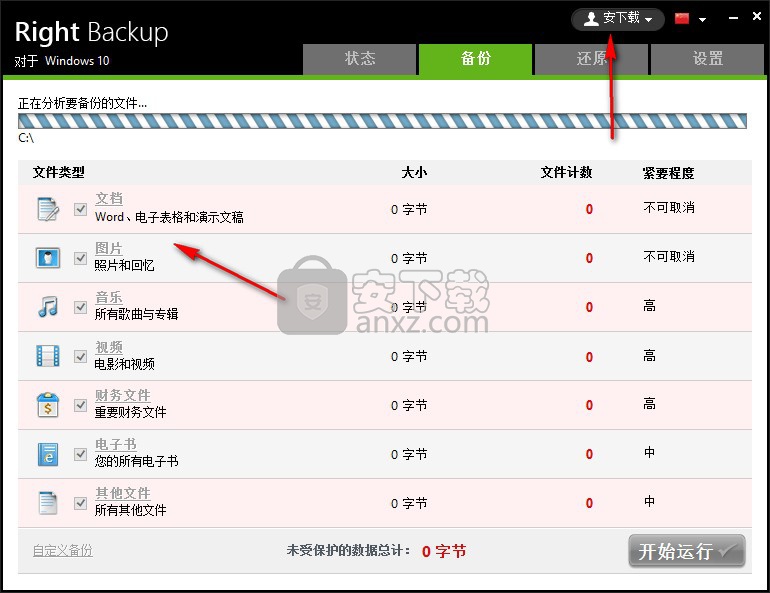Click the 开始运行 start button
This screenshot has width=770, height=593.
coord(687,551)
